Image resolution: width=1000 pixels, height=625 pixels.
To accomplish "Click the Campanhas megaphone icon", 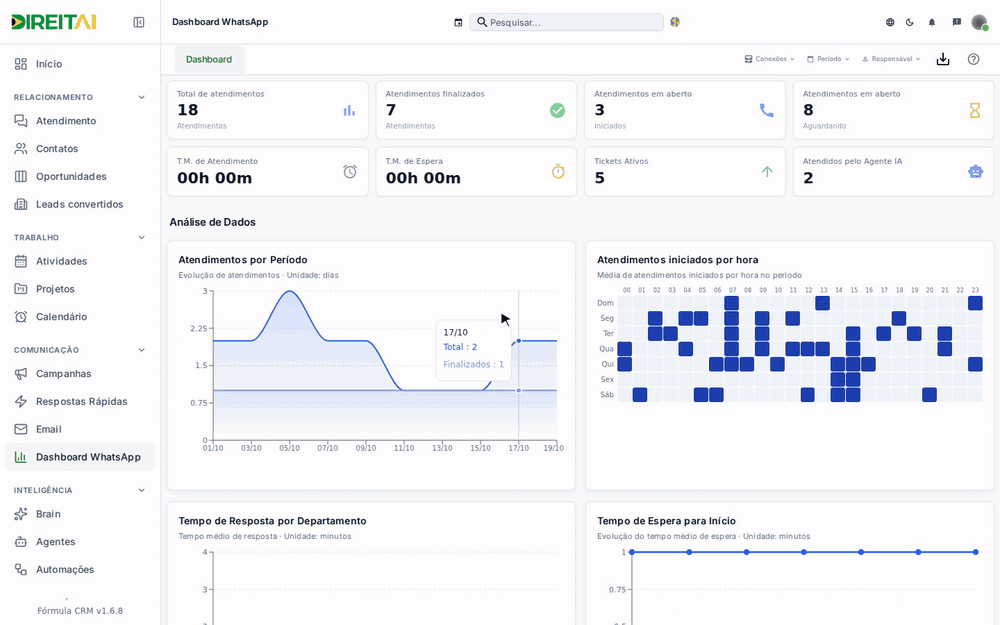I will tap(21, 374).
